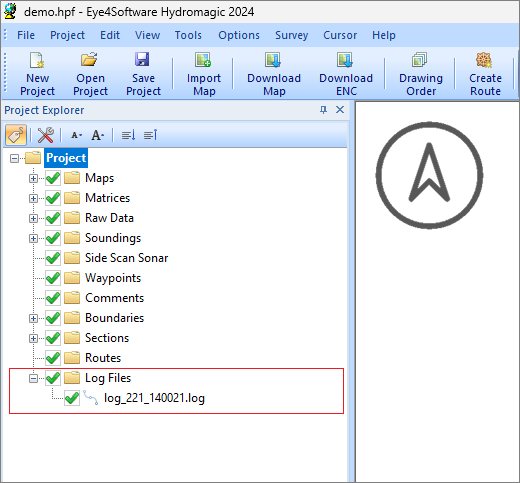This screenshot has height=483, width=520.
Task: Select the Waypoints tree label
Action: (x=113, y=278)
